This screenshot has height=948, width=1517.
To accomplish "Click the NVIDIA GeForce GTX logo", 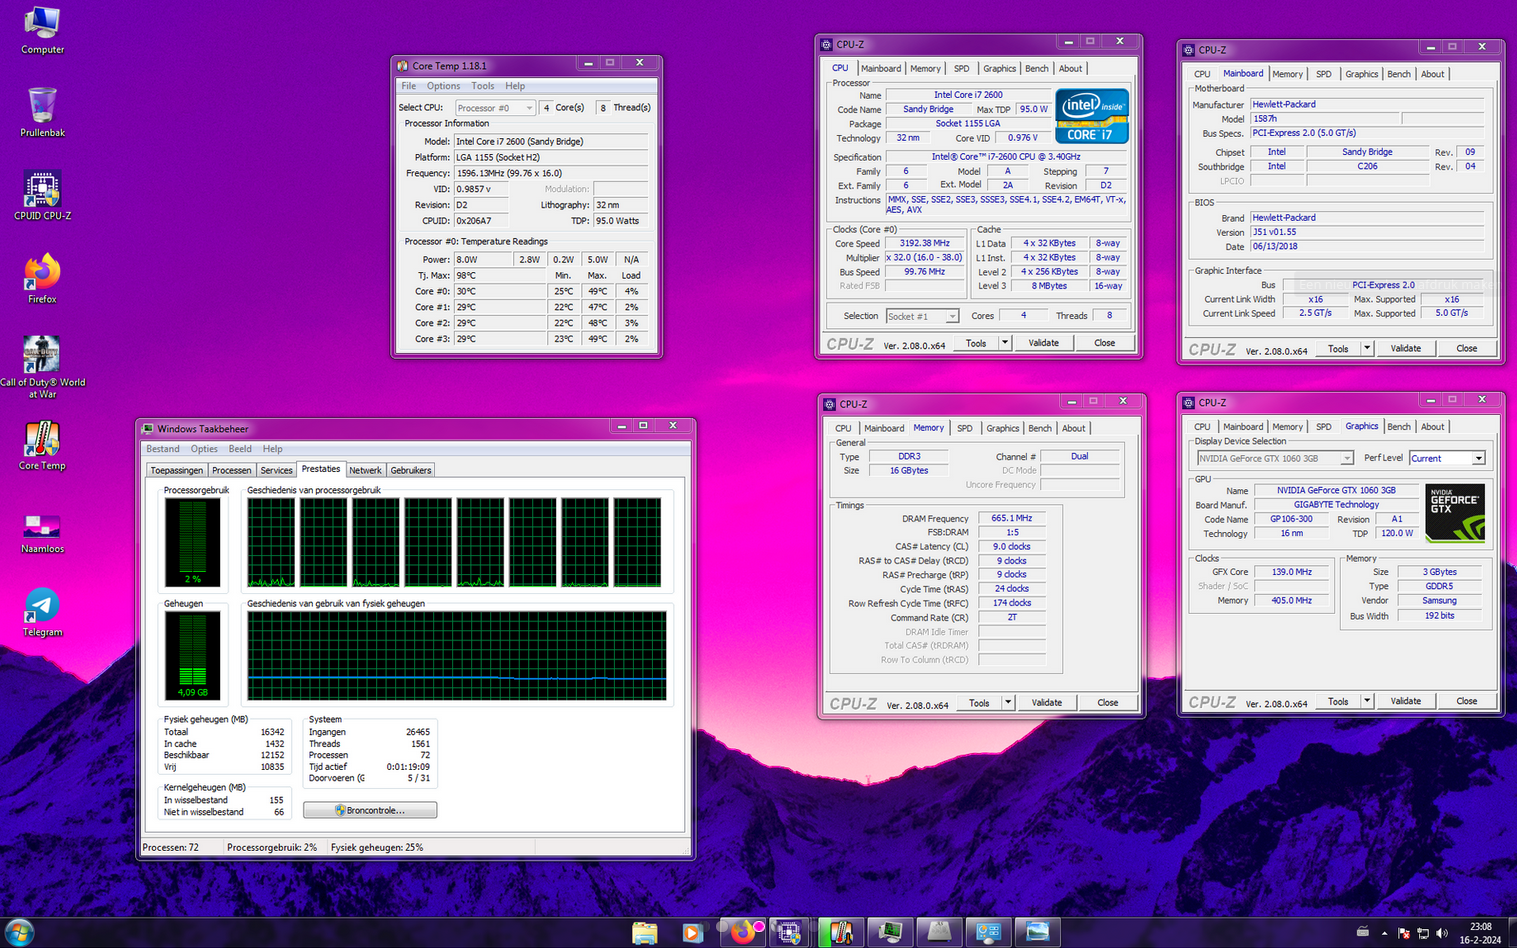I will [x=1455, y=512].
